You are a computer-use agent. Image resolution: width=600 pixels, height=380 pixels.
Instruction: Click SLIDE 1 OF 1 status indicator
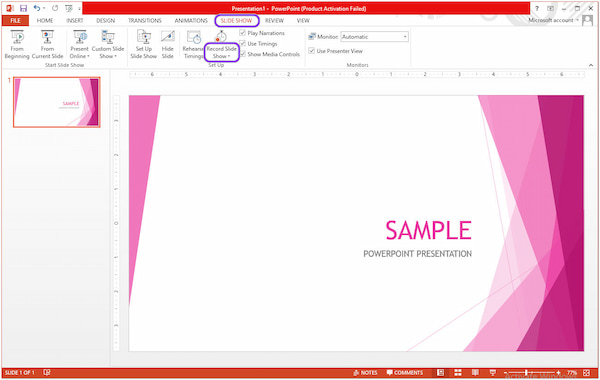pyautogui.click(x=20, y=373)
